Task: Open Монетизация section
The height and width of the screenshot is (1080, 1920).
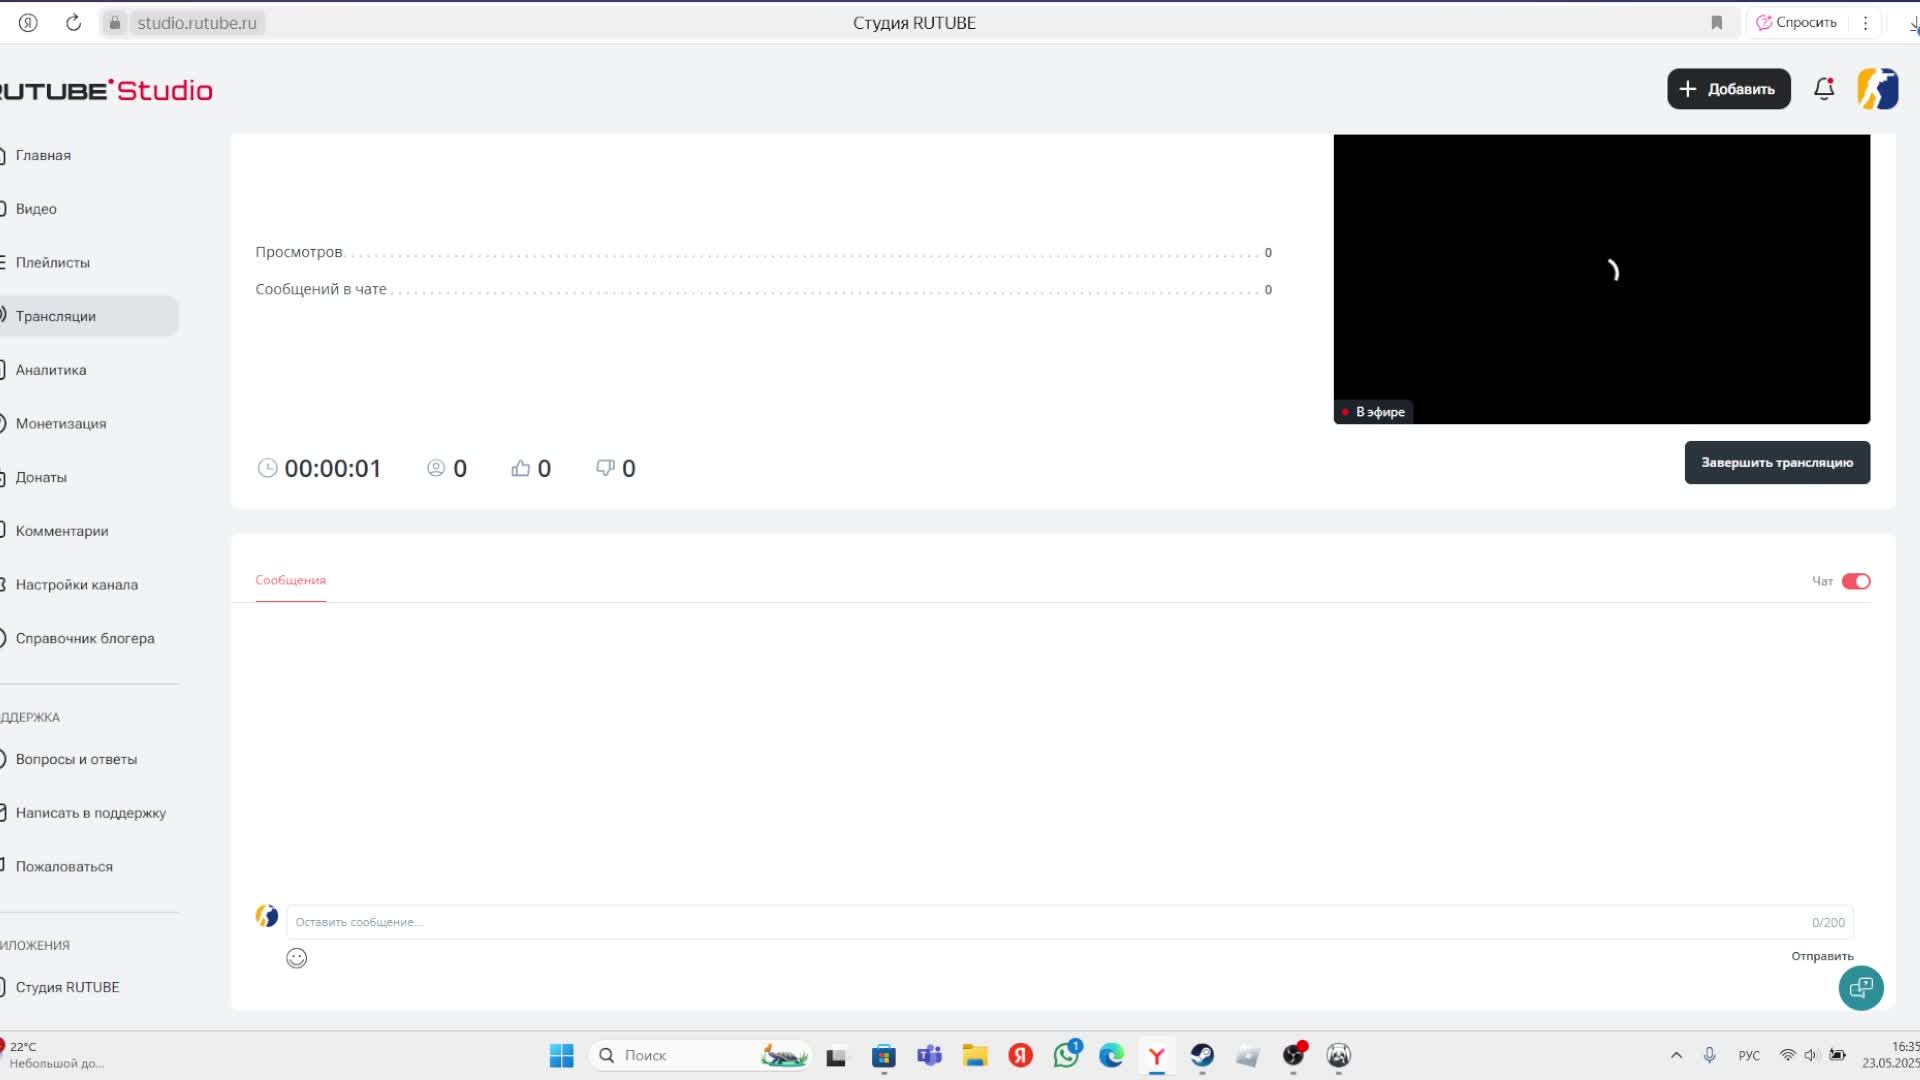Action: 60,423
